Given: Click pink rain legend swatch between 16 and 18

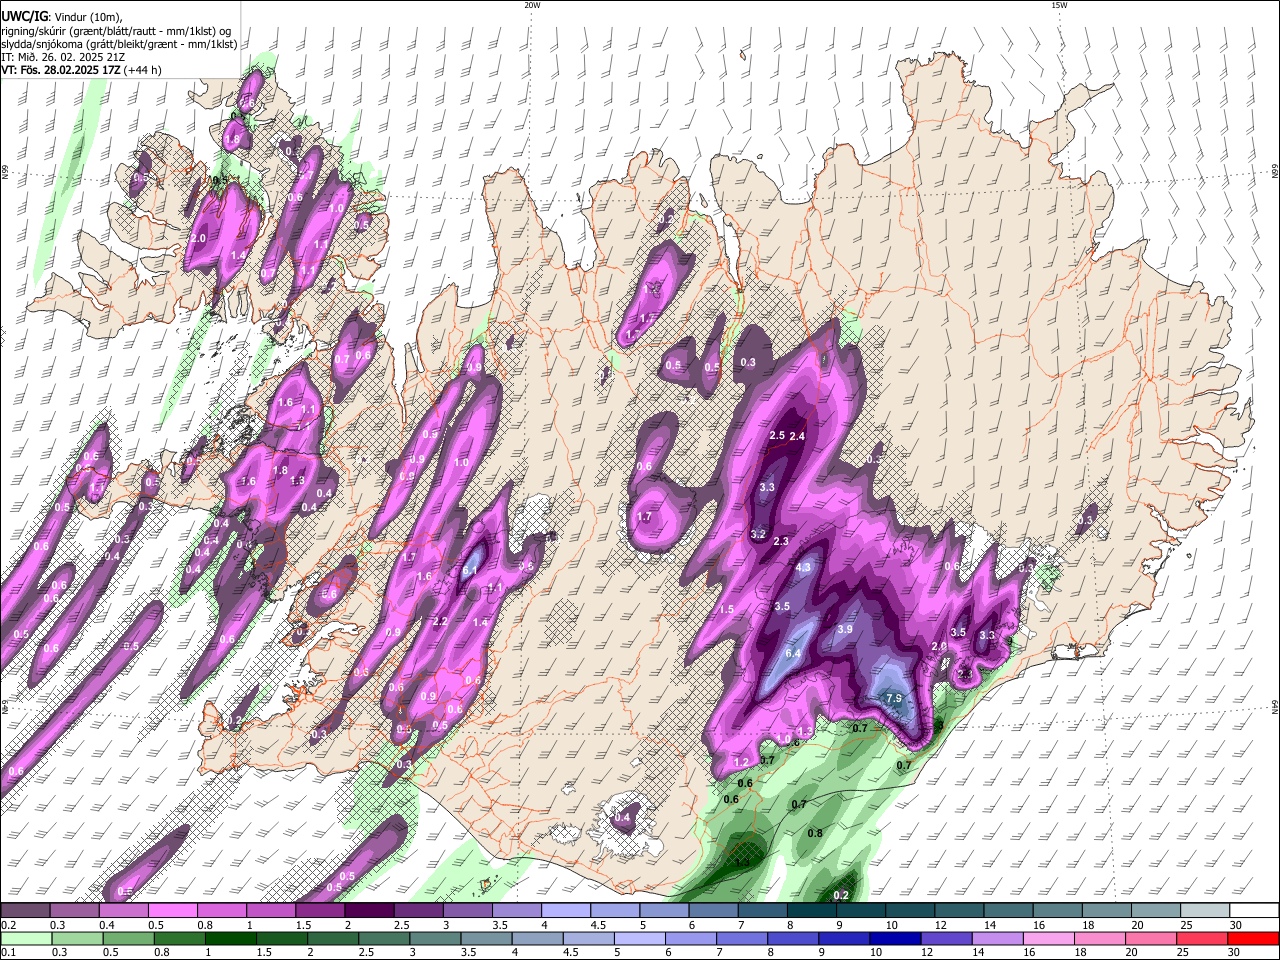Looking at the screenshot, I should point(1048,938).
